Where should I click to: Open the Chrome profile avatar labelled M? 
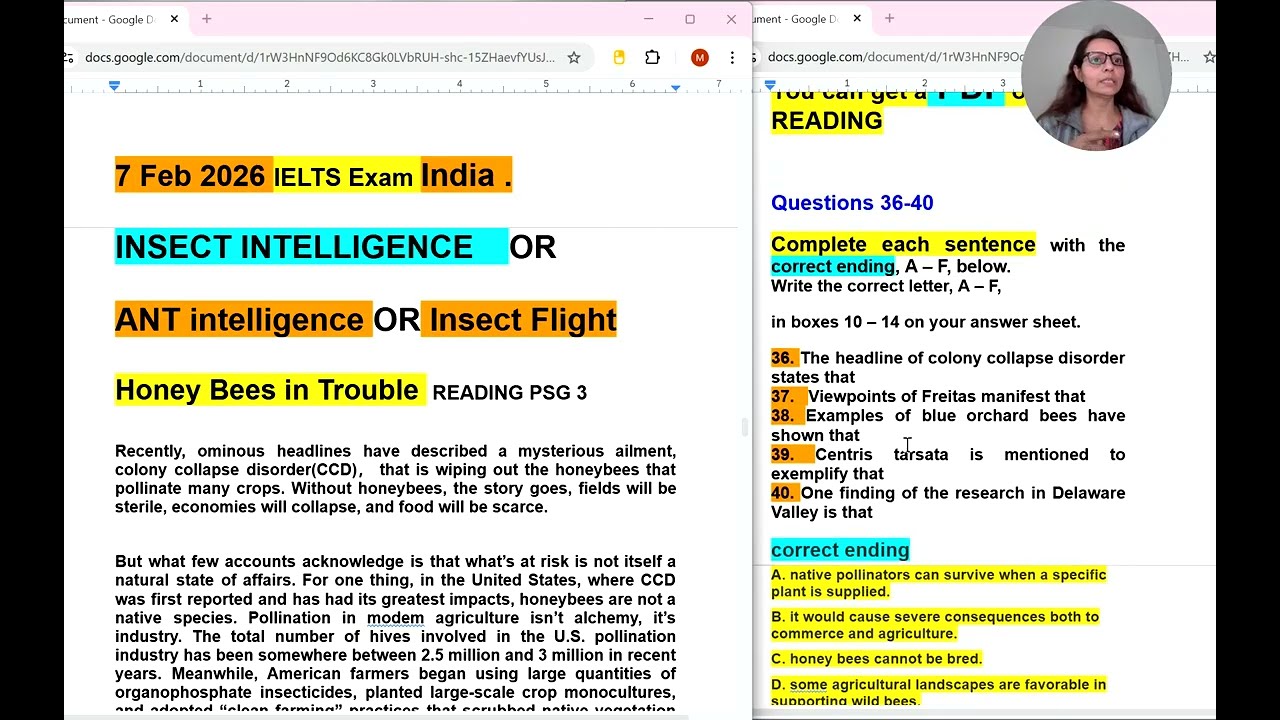(x=699, y=58)
